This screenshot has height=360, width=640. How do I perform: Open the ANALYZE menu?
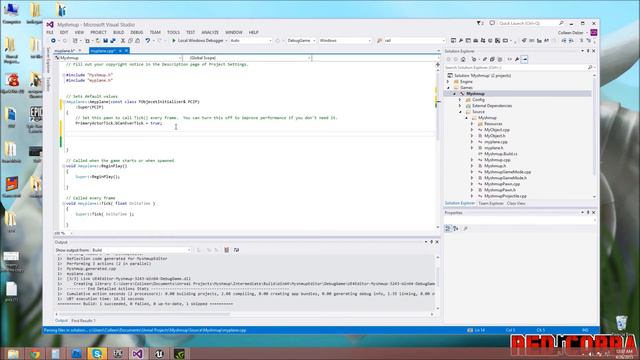click(210, 32)
